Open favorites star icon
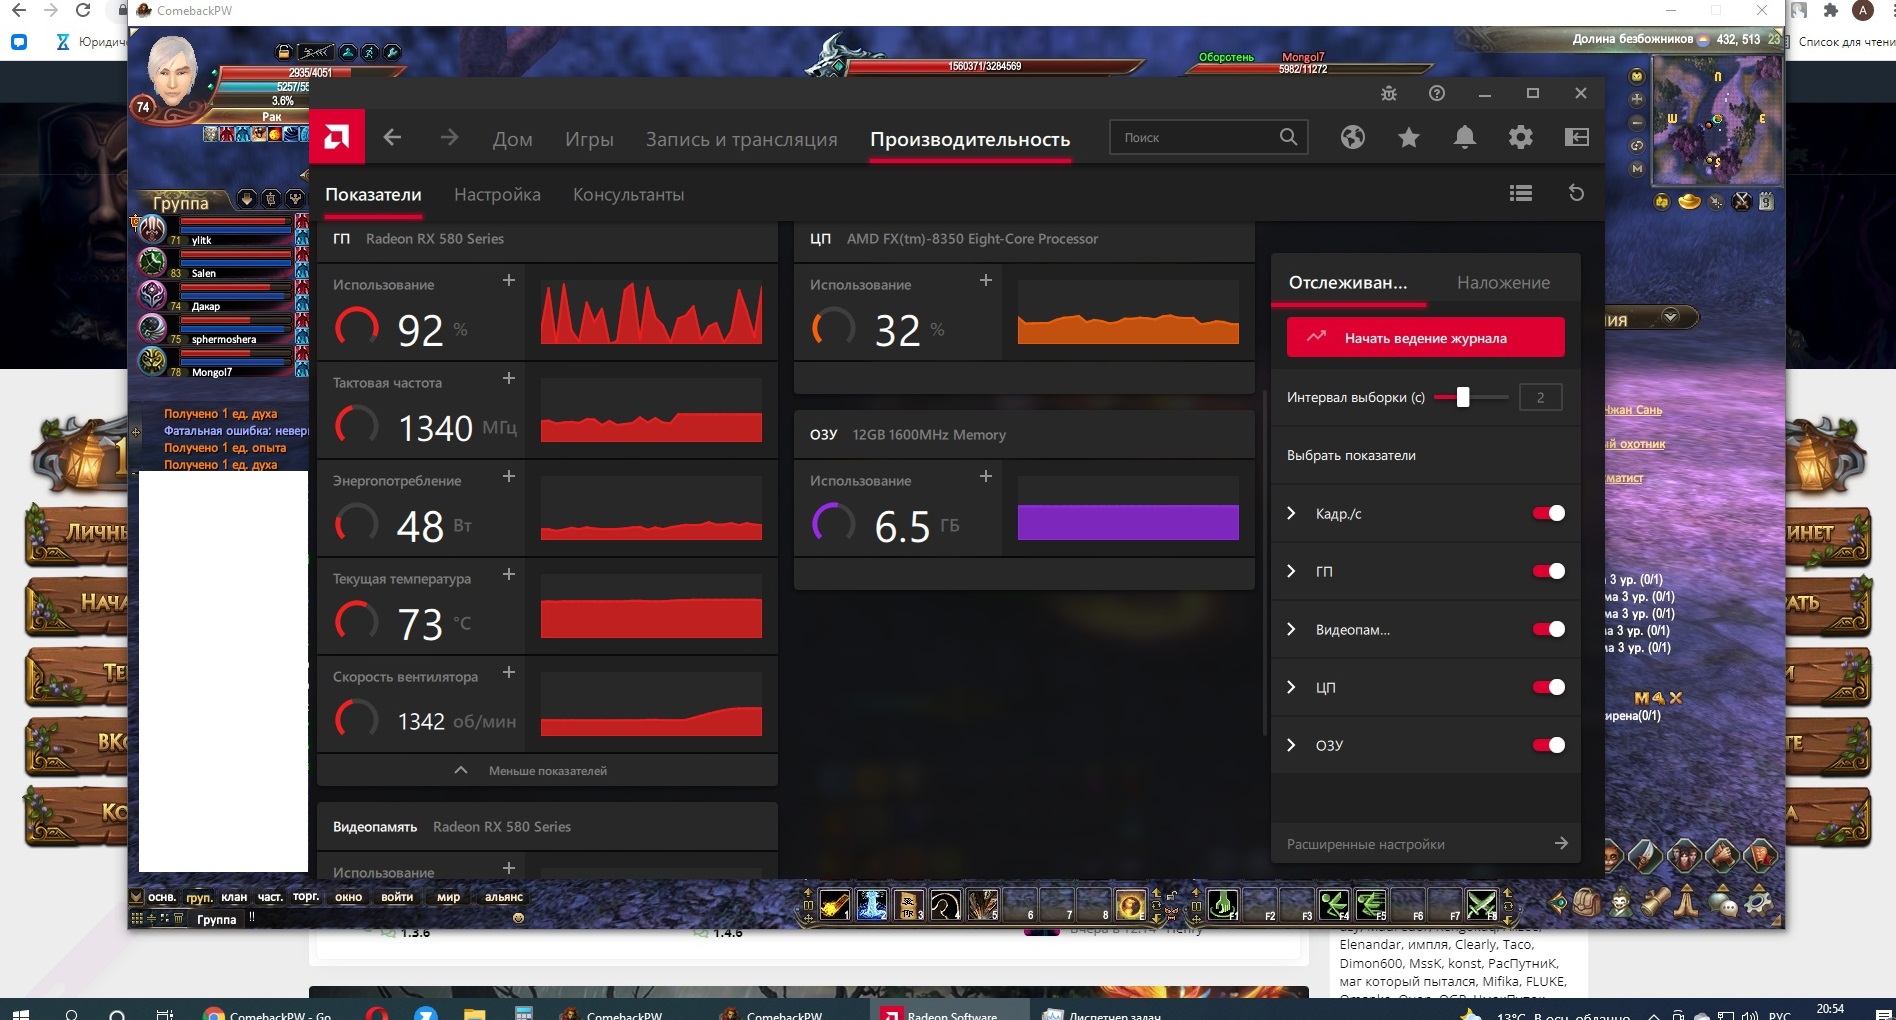1896x1020 pixels. point(1409,138)
